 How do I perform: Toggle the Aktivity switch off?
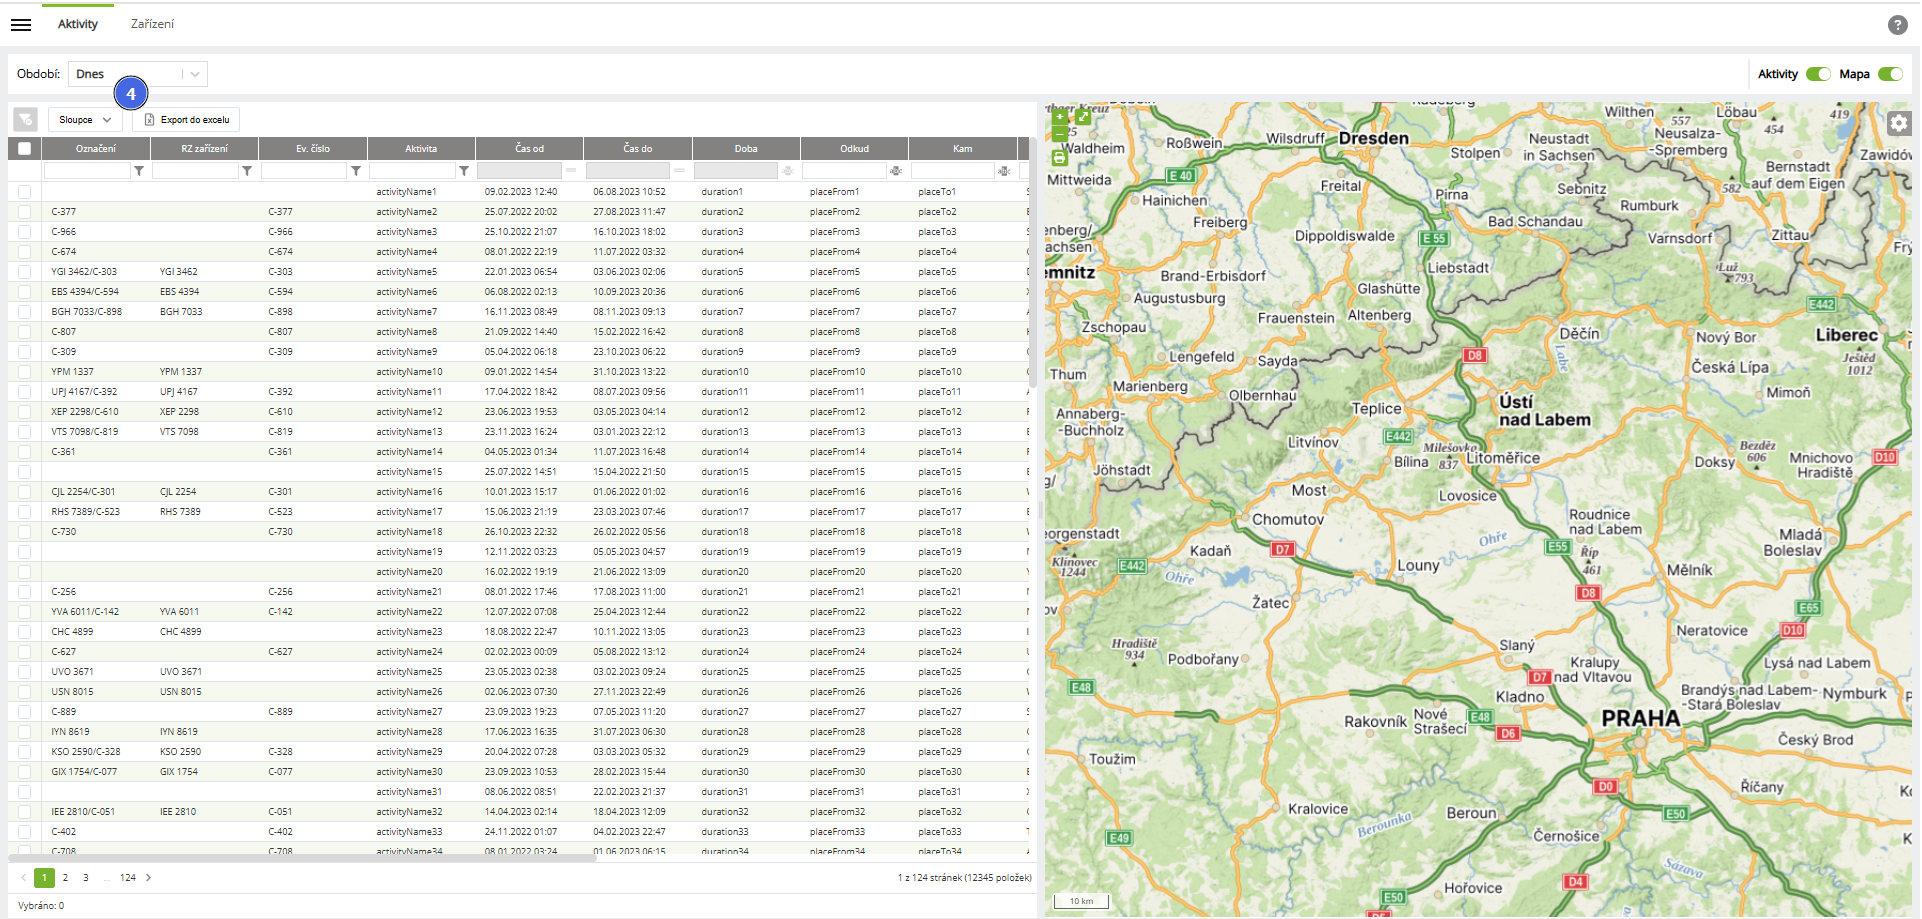[x=1817, y=74]
